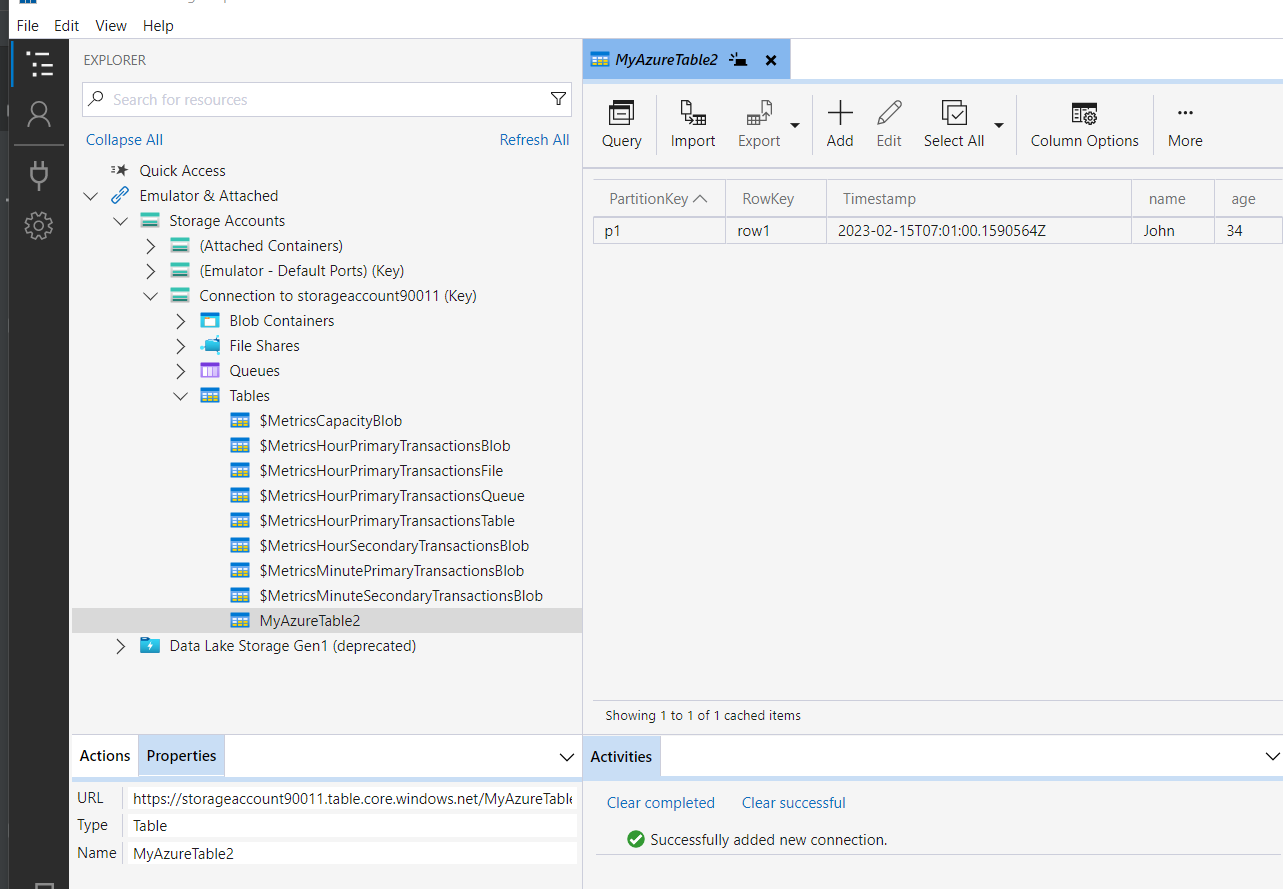Switch to the Actions tab

click(x=105, y=756)
